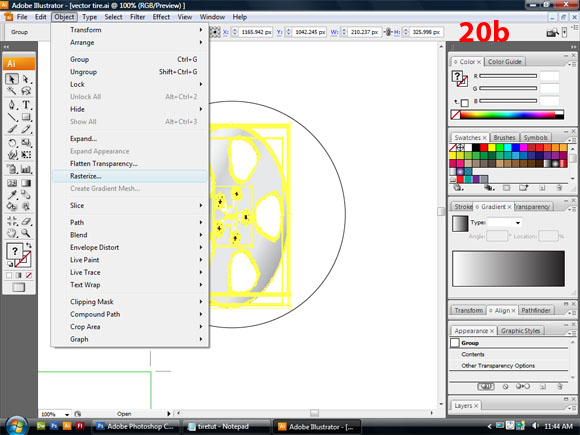Screen dimensions: 580x435
Task: Select the Pen tool
Action: [12, 105]
